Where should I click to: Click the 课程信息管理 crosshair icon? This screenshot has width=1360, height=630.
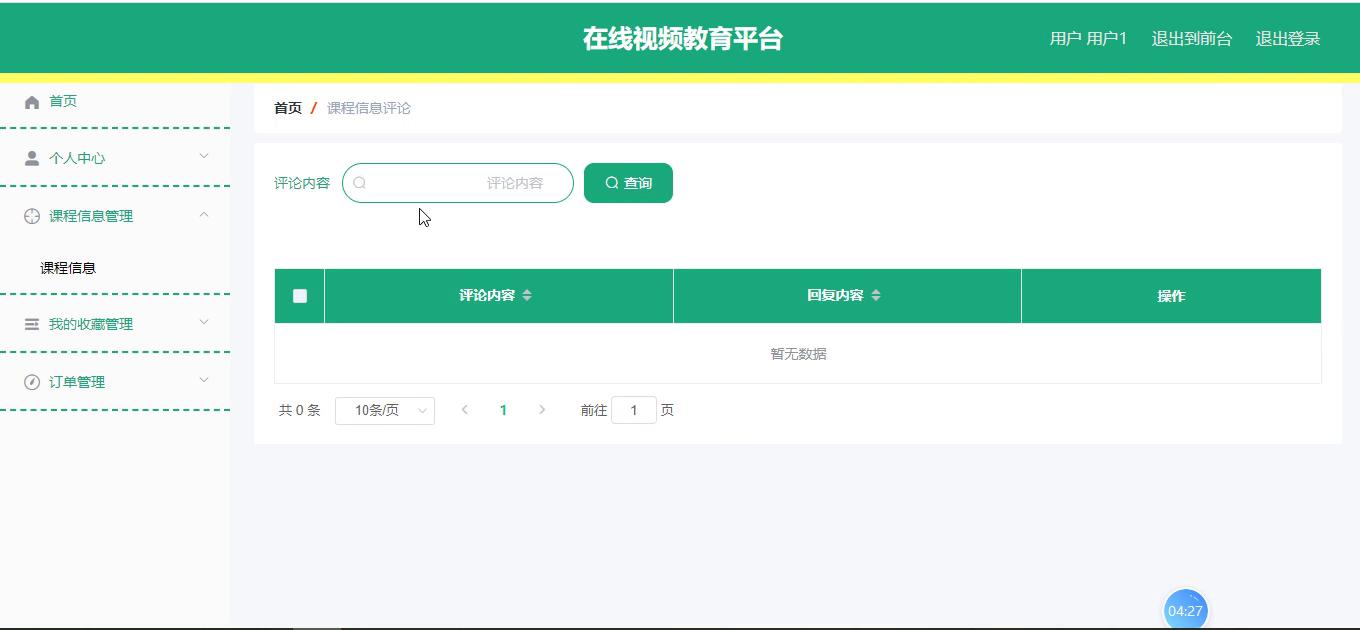(32, 216)
